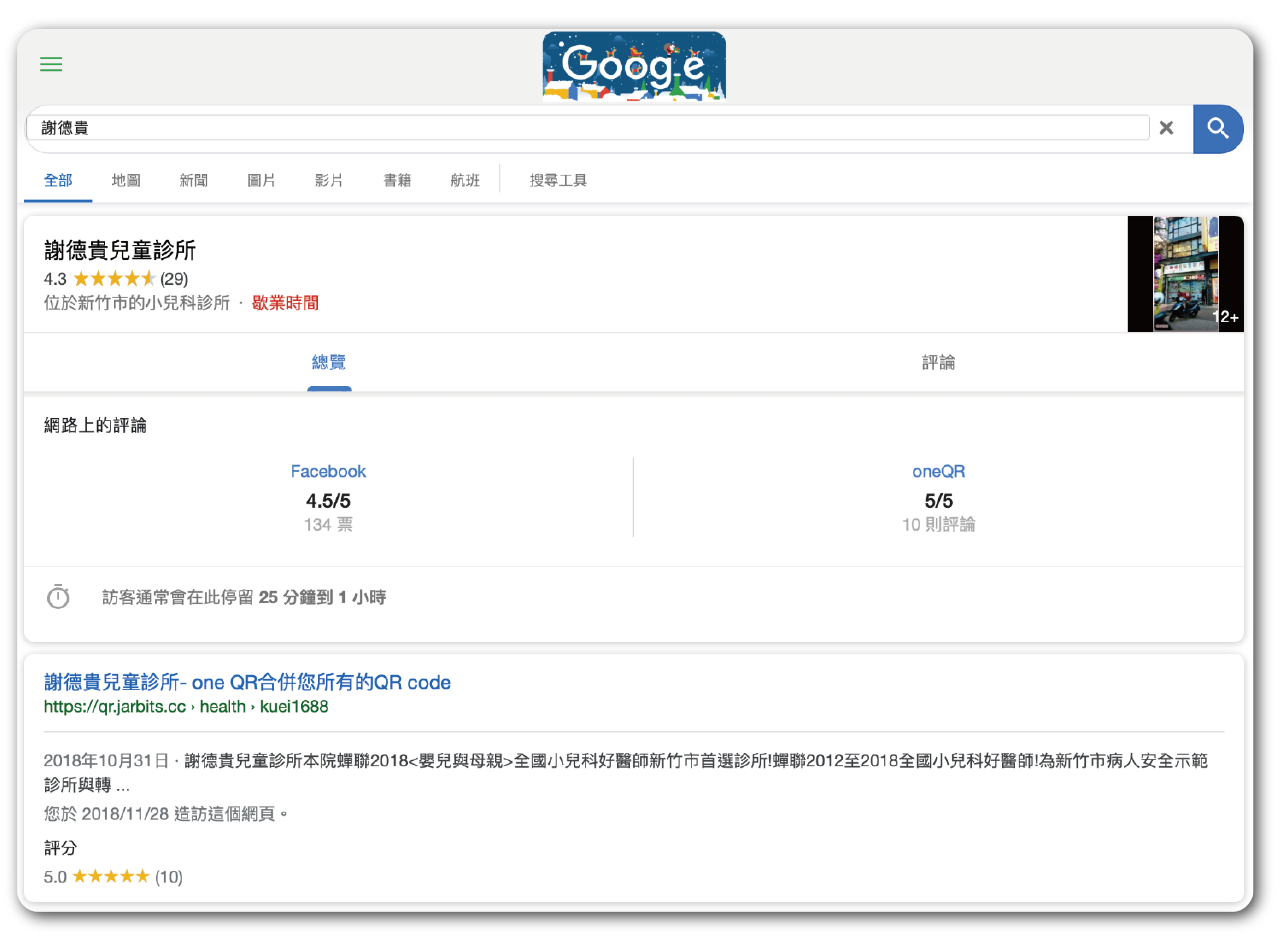Switch to the 評論 tab of the clinic card

pyautogui.click(x=938, y=362)
